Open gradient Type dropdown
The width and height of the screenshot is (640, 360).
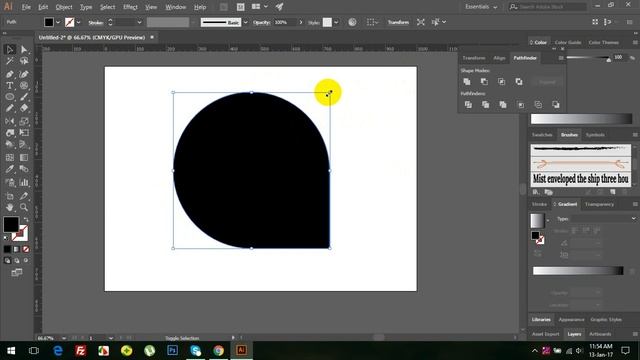click(603, 219)
